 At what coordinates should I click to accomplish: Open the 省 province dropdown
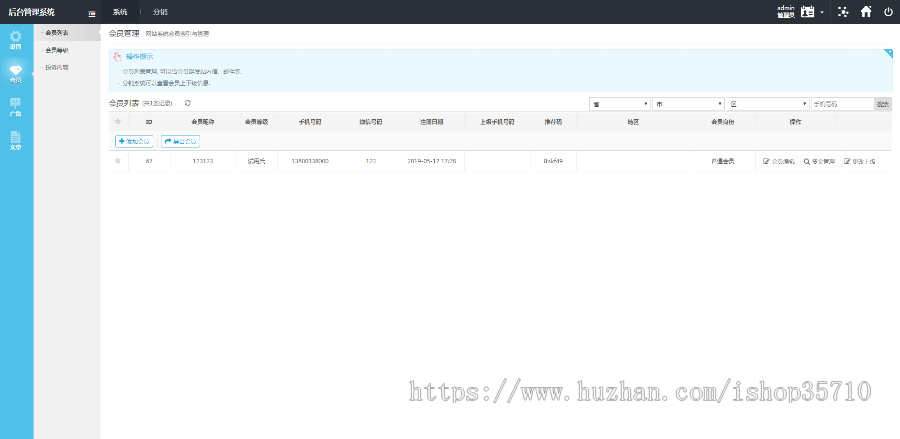(x=620, y=104)
